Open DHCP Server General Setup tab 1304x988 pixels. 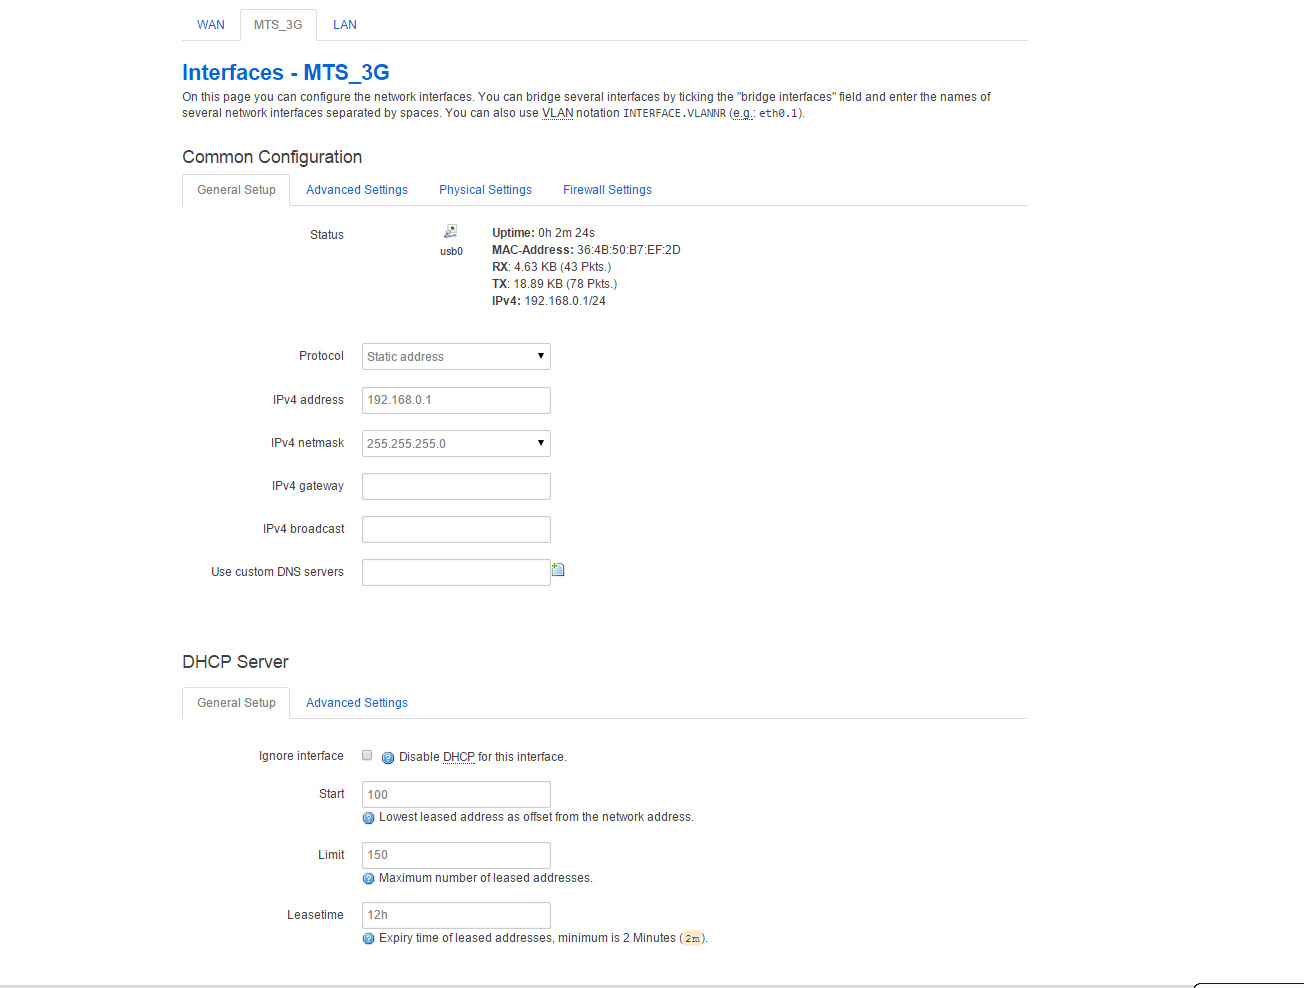(x=236, y=703)
